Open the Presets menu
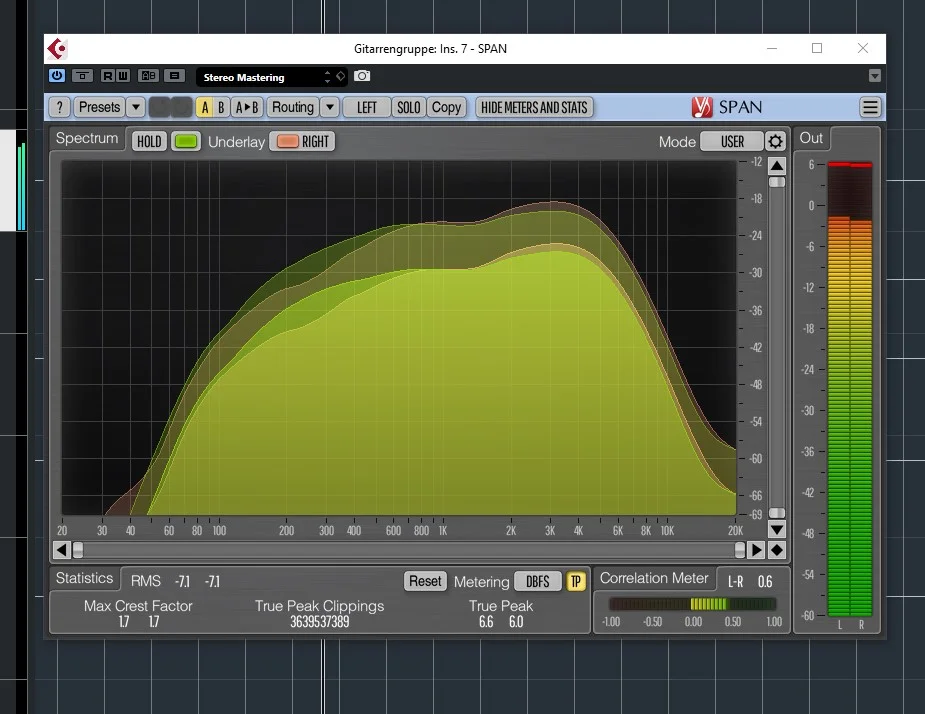This screenshot has height=714, width=925. click(99, 107)
